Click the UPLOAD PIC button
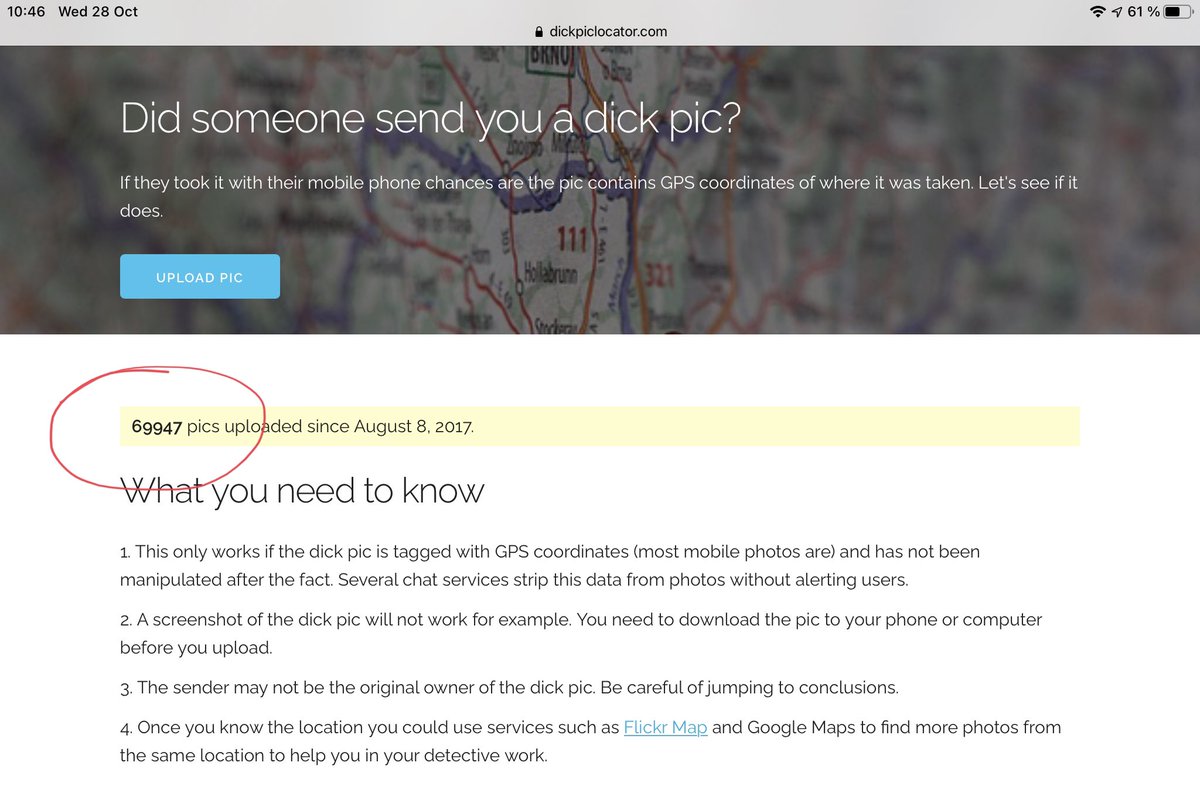This screenshot has height=800, width=1200. tap(200, 277)
